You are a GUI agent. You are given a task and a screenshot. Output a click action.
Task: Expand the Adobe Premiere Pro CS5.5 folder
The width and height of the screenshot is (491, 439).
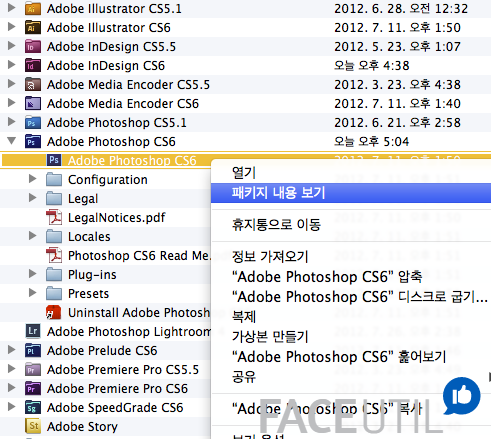pos(12,369)
